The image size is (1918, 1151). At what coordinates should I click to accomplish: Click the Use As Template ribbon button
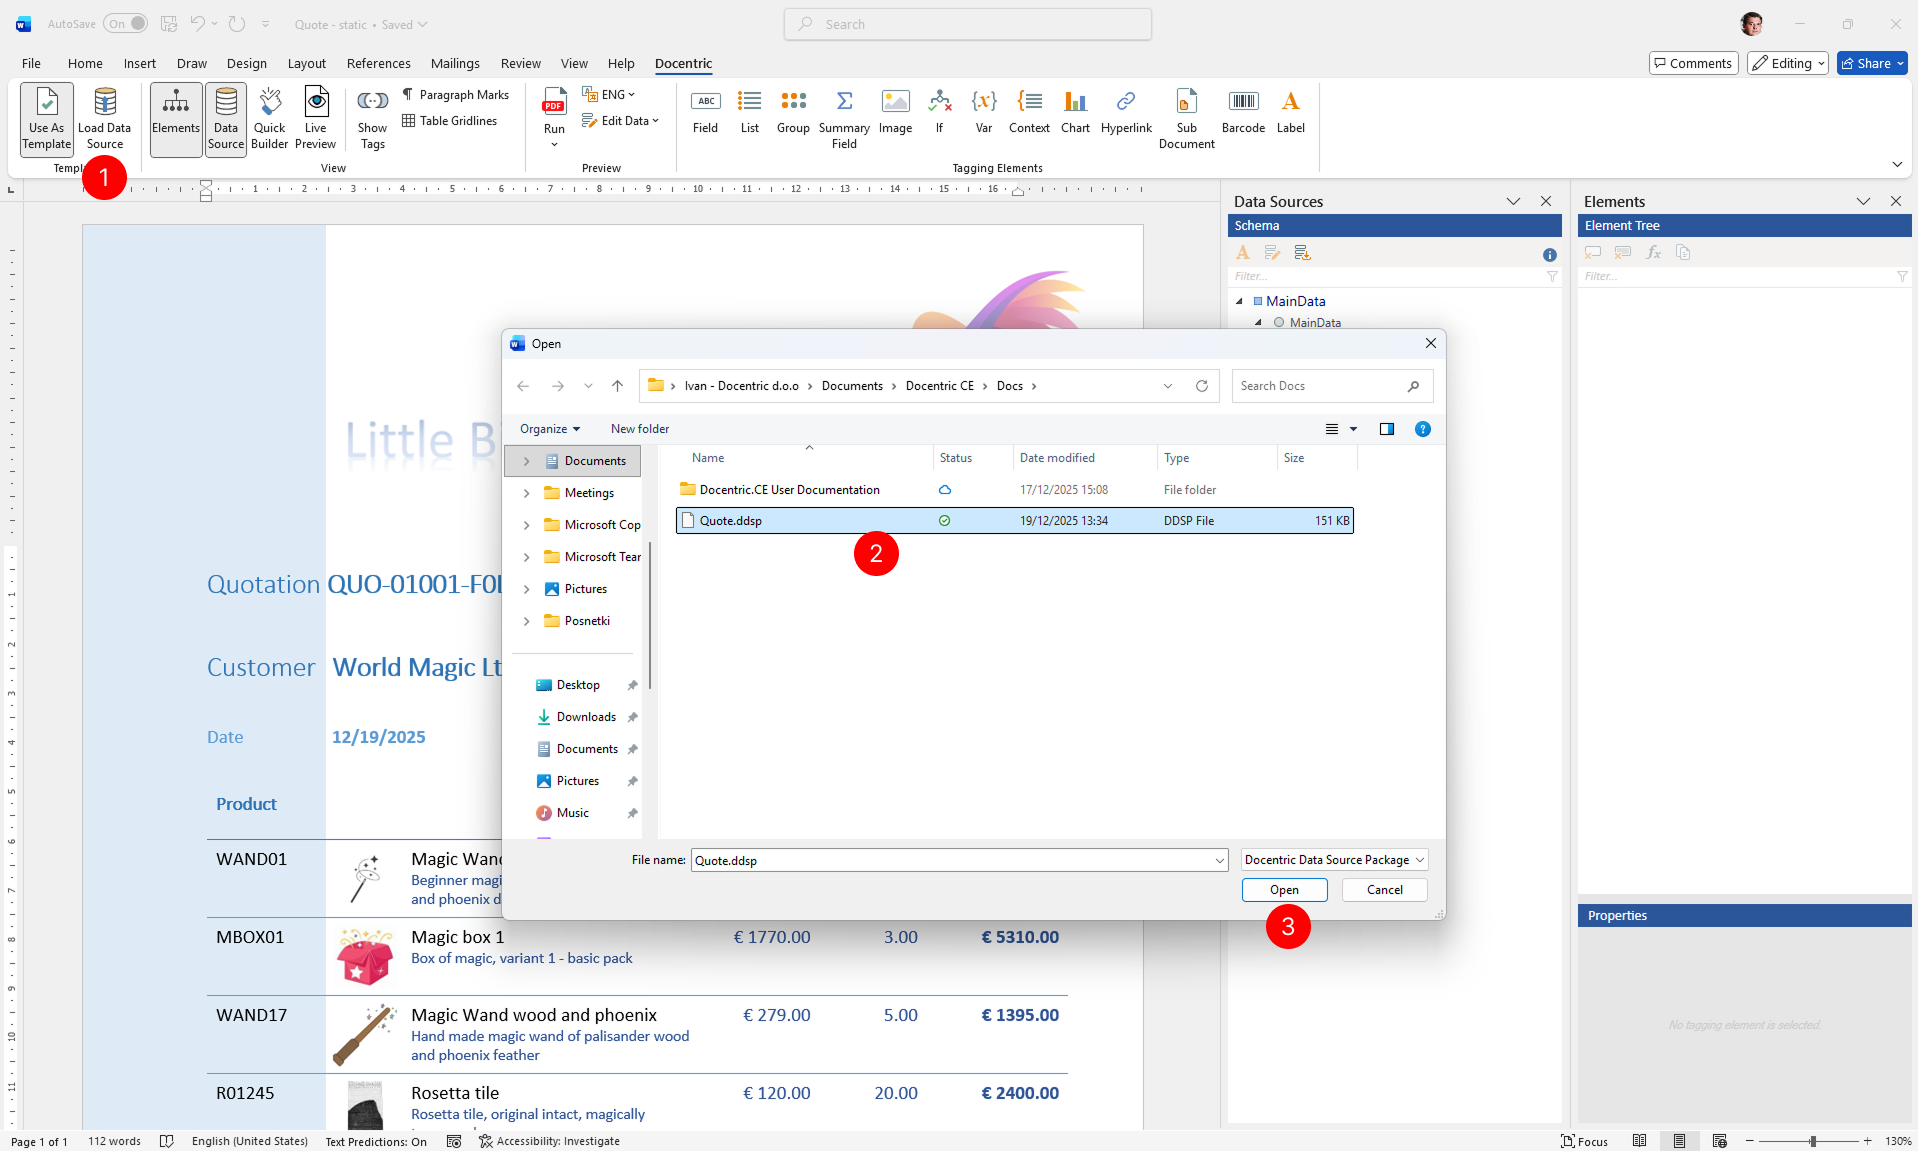coord(47,119)
